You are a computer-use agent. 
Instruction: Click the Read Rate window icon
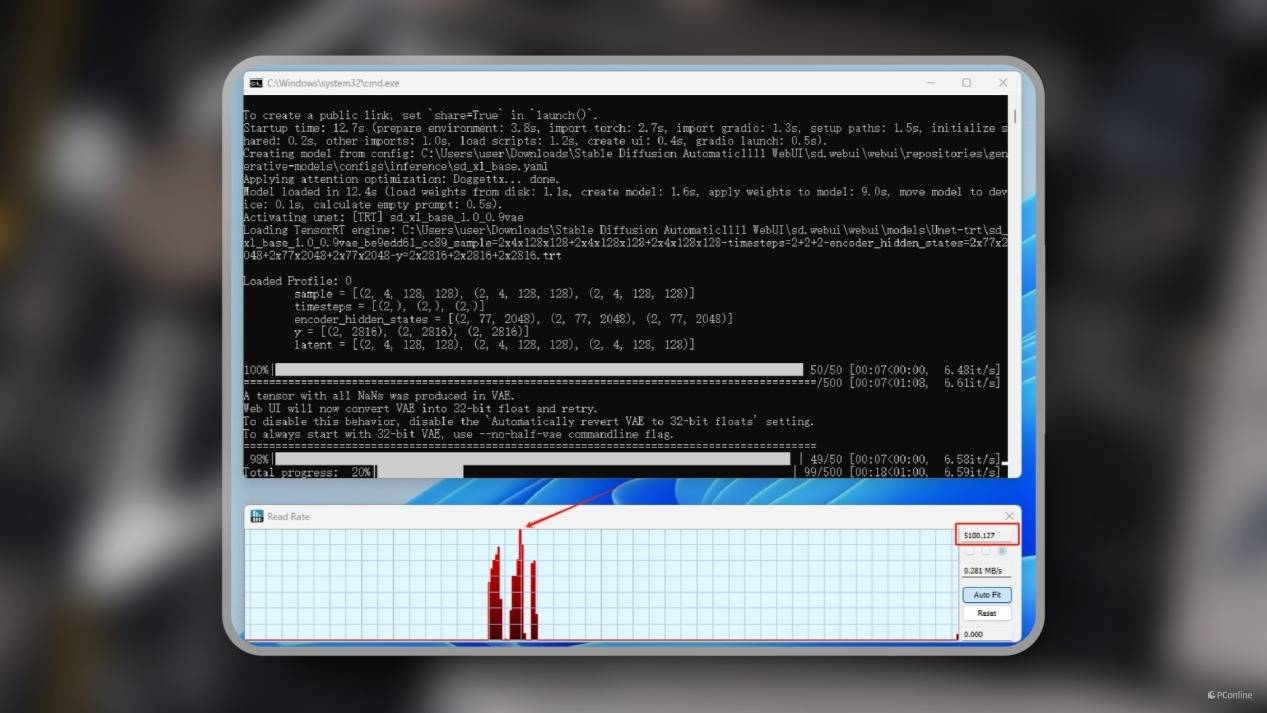click(256, 516)
